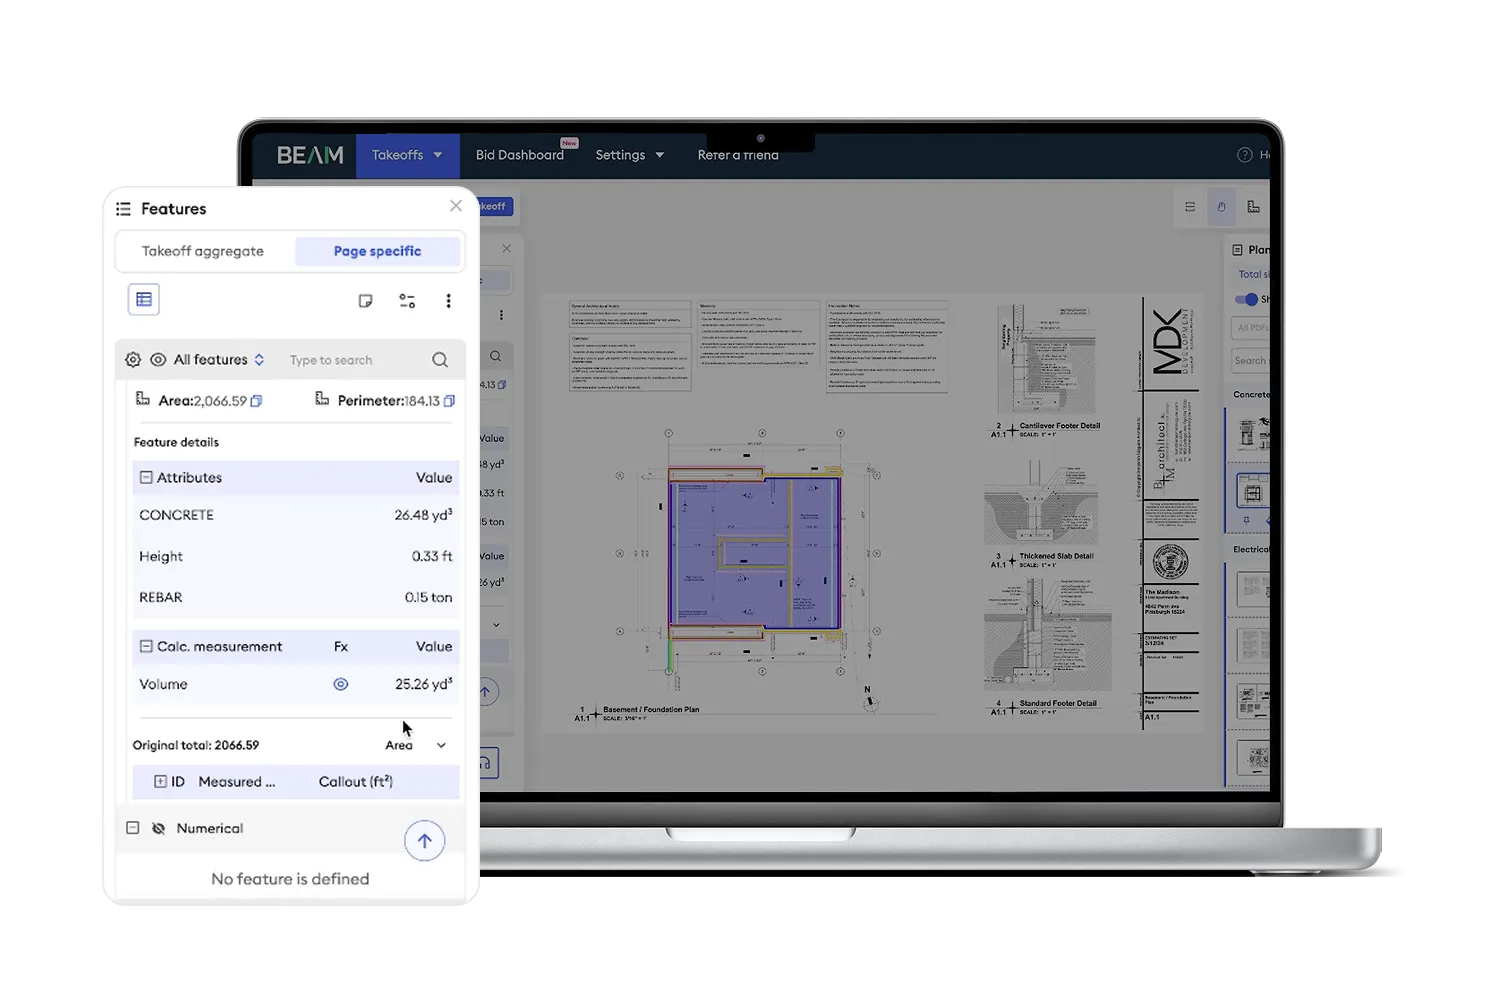Copy the Area value using its copy icon

click(257, 400)
